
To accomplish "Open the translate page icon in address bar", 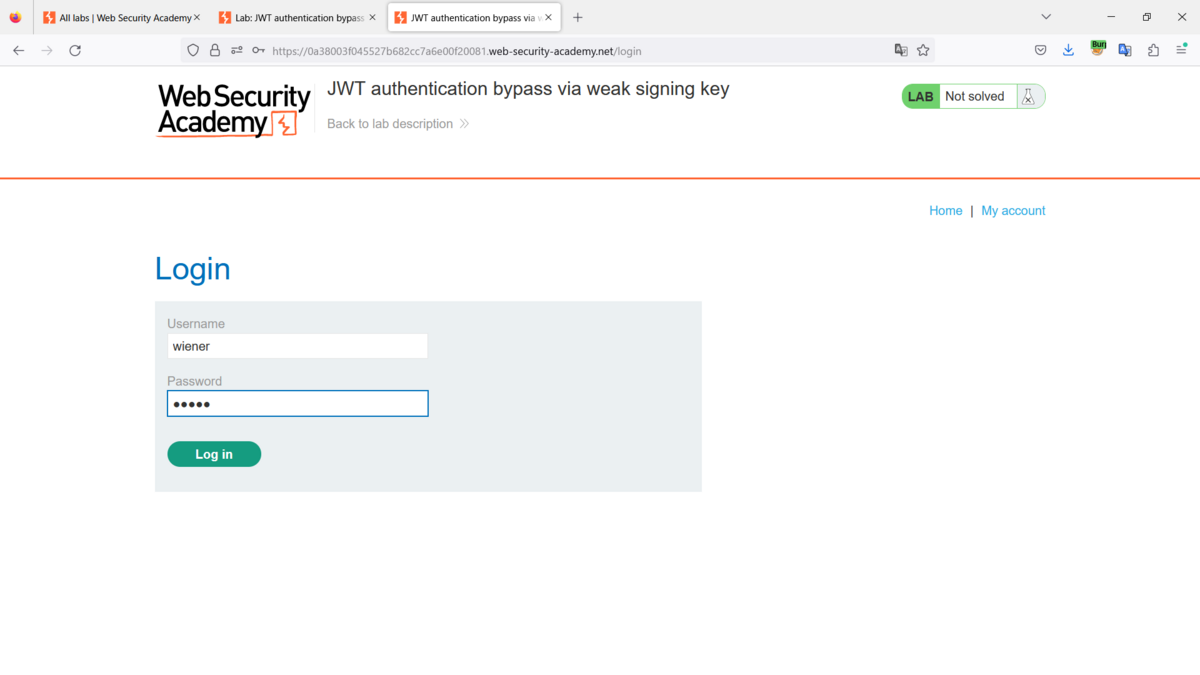I will [901, 50].
